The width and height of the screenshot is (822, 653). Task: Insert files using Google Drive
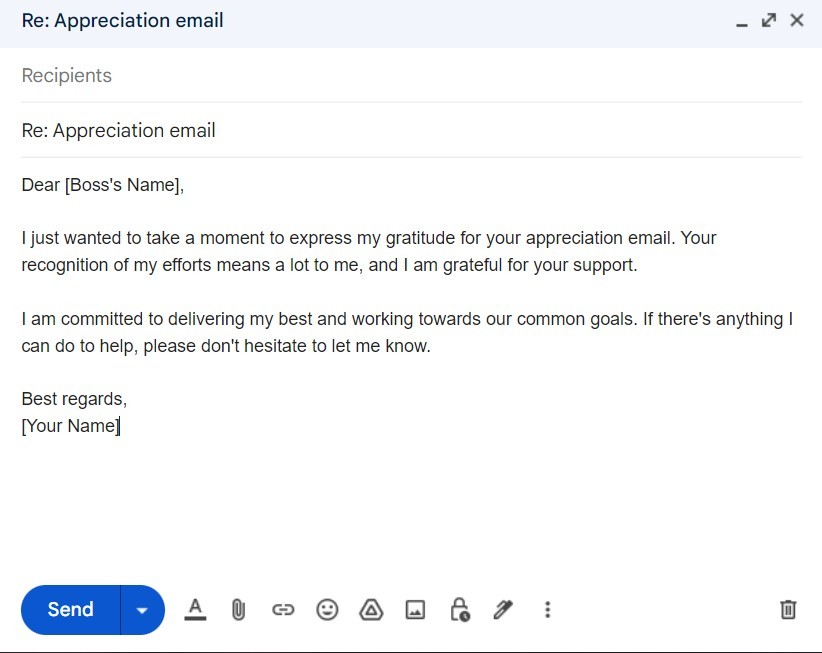pos(371,609)
